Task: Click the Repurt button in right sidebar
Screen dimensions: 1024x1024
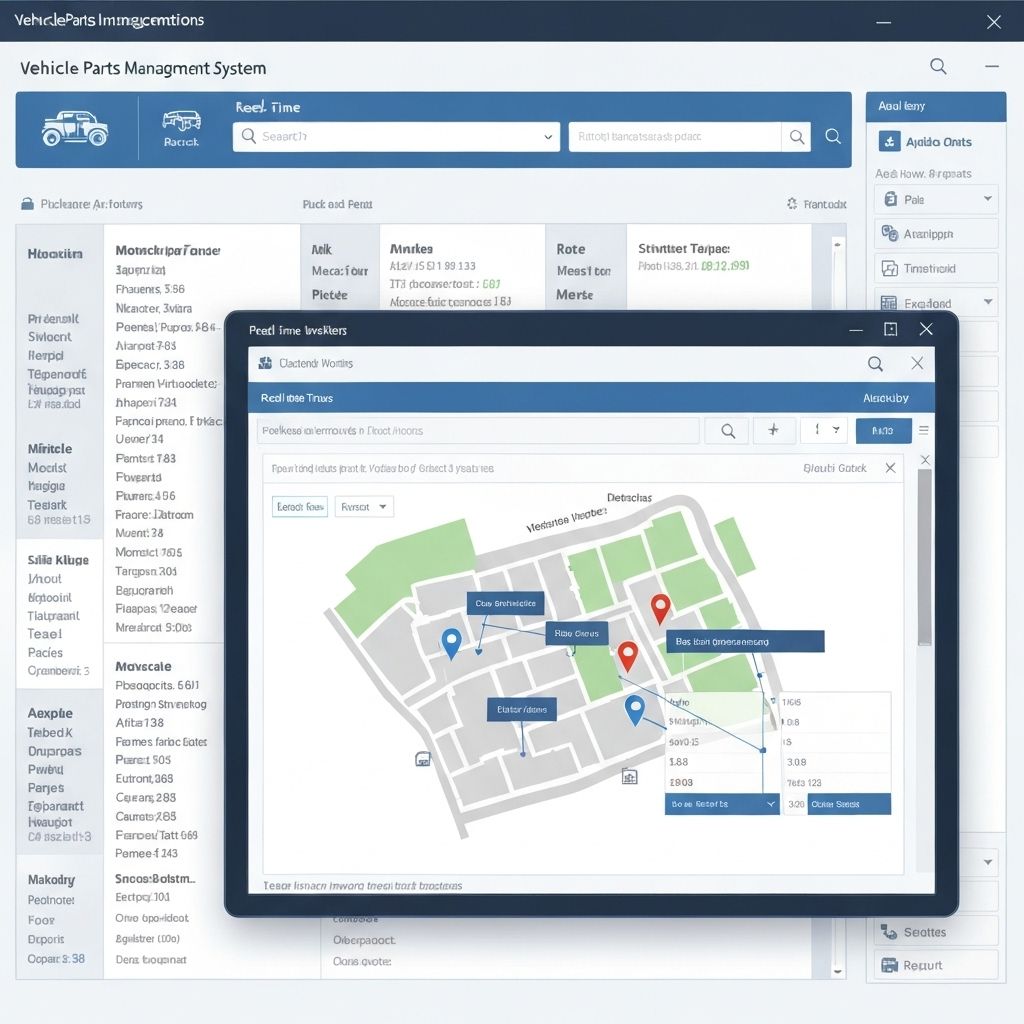Action: pyautogui.click(x=935, y=965)
